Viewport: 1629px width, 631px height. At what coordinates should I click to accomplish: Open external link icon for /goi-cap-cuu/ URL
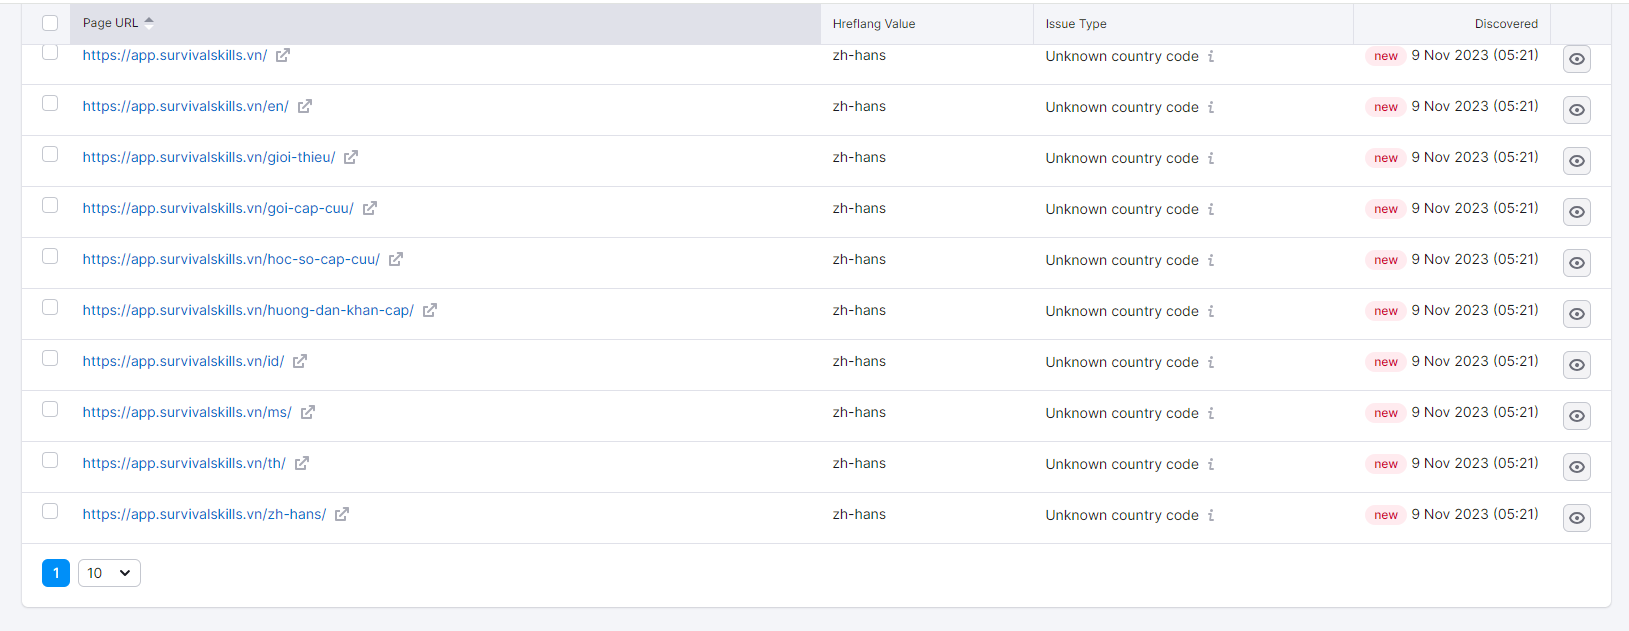click(370, 208)
